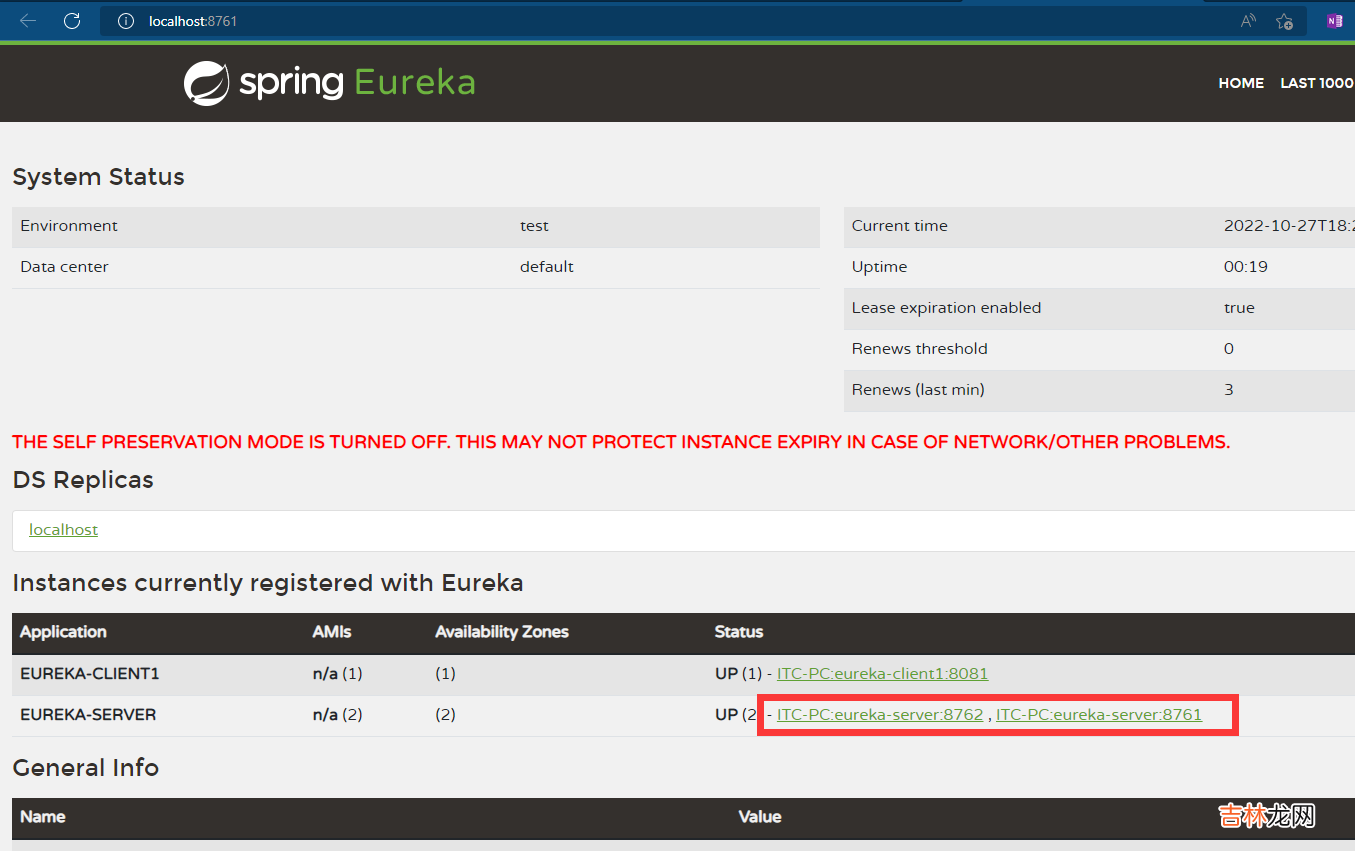This screenshot has width=1355, height=851.
Task: Open the localhost DS replica link
Action: point(63,530)
